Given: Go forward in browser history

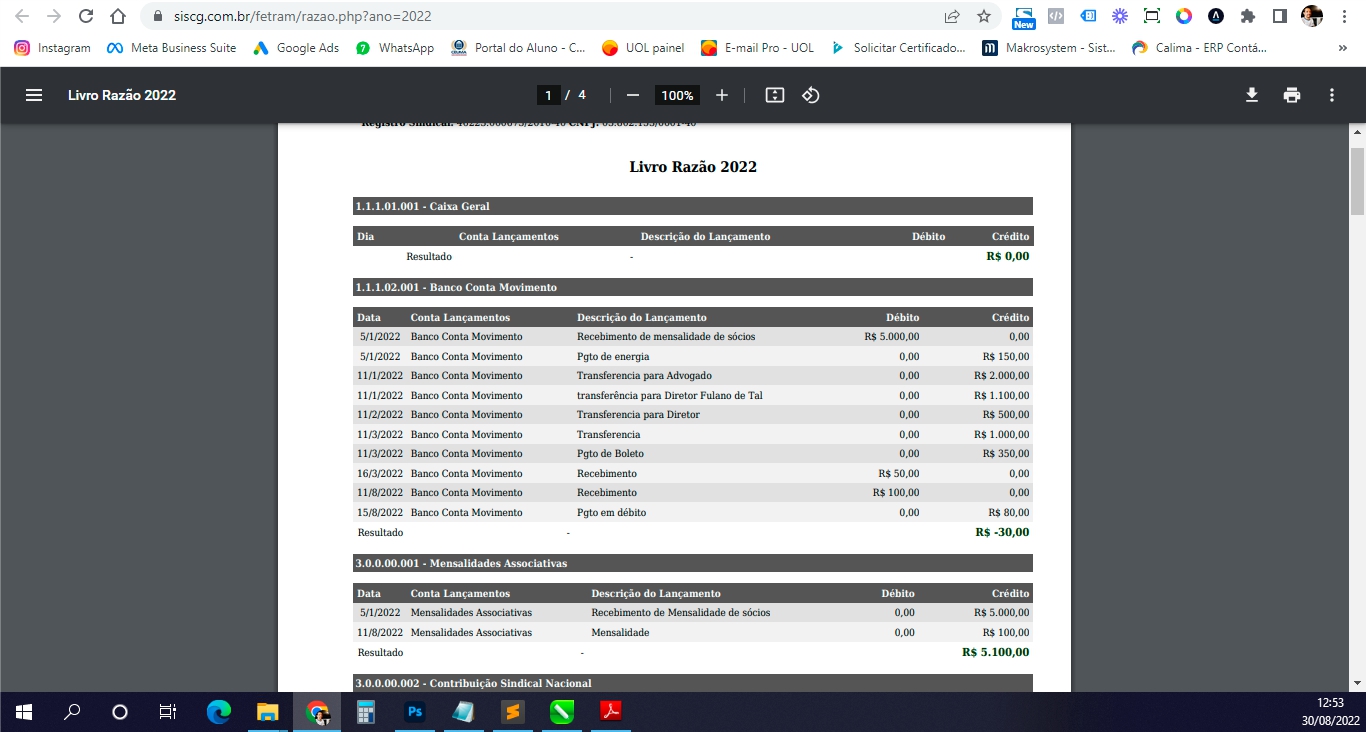Looking at the screenshot, I should tap(54, 17).
